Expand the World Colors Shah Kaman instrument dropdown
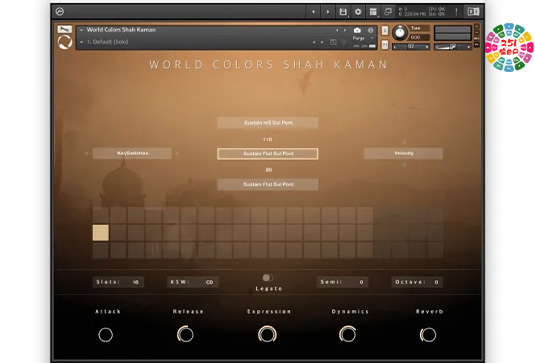Image resolution: width=535 pixels, height=363 pixels. click(x=81, y=30)
